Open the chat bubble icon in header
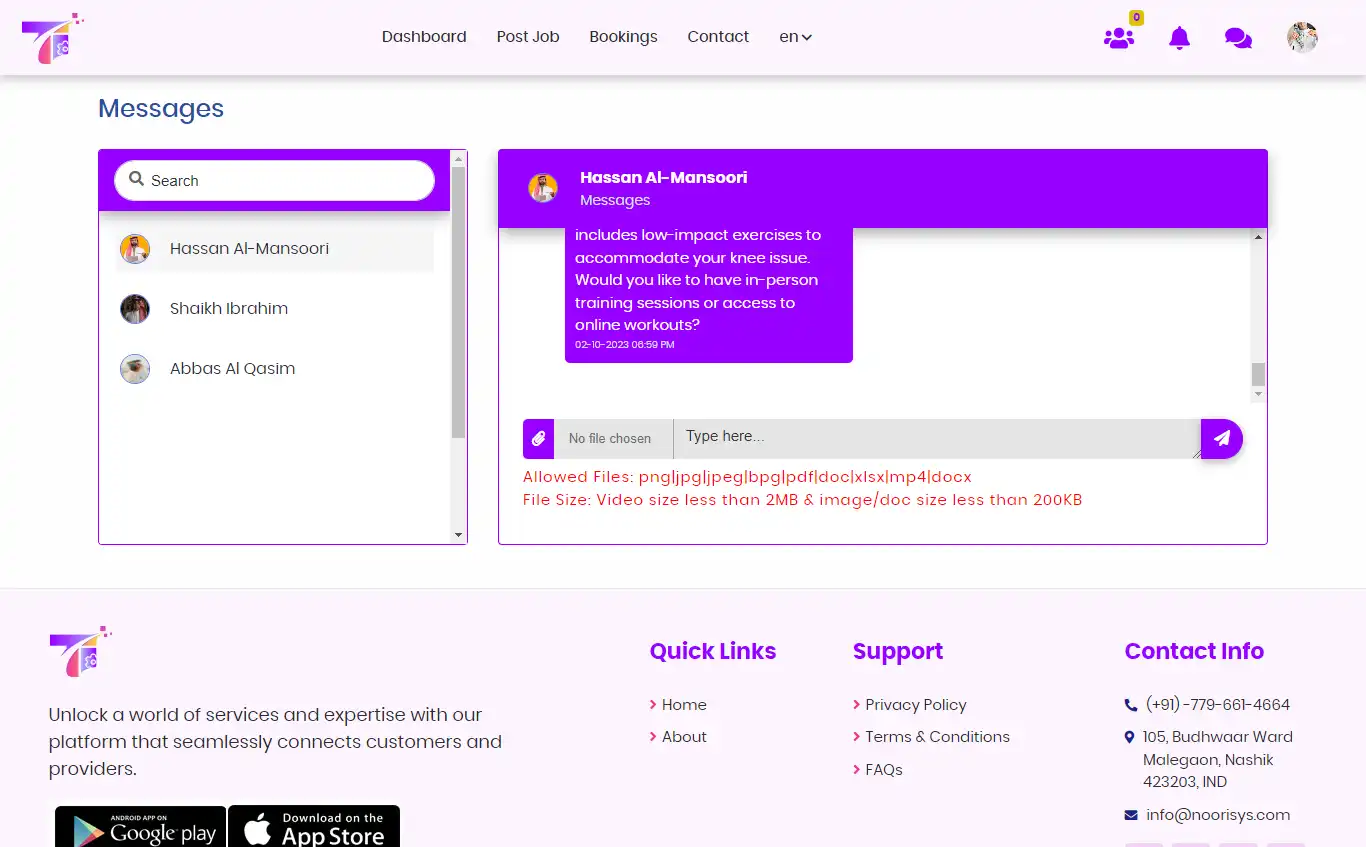This screenshot has height=847, width=1366. click(x=1238, y=37)
